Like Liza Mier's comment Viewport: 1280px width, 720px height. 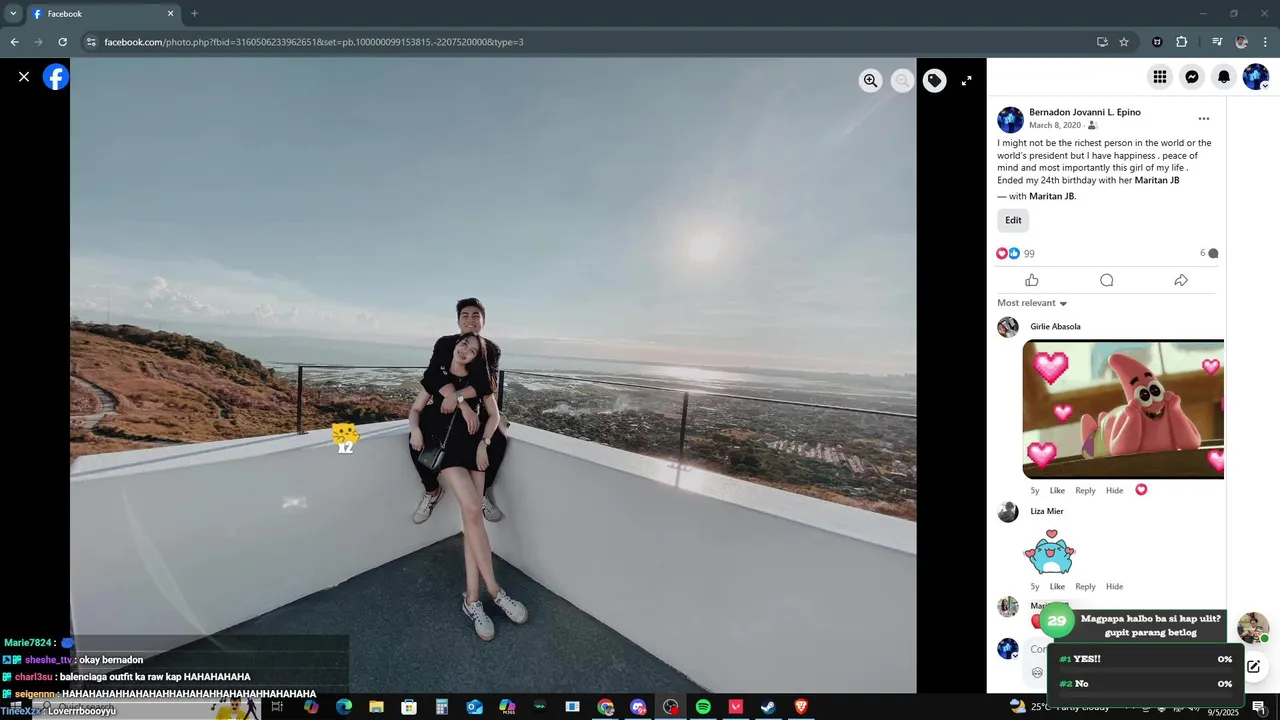click(x=1057, y=587)
